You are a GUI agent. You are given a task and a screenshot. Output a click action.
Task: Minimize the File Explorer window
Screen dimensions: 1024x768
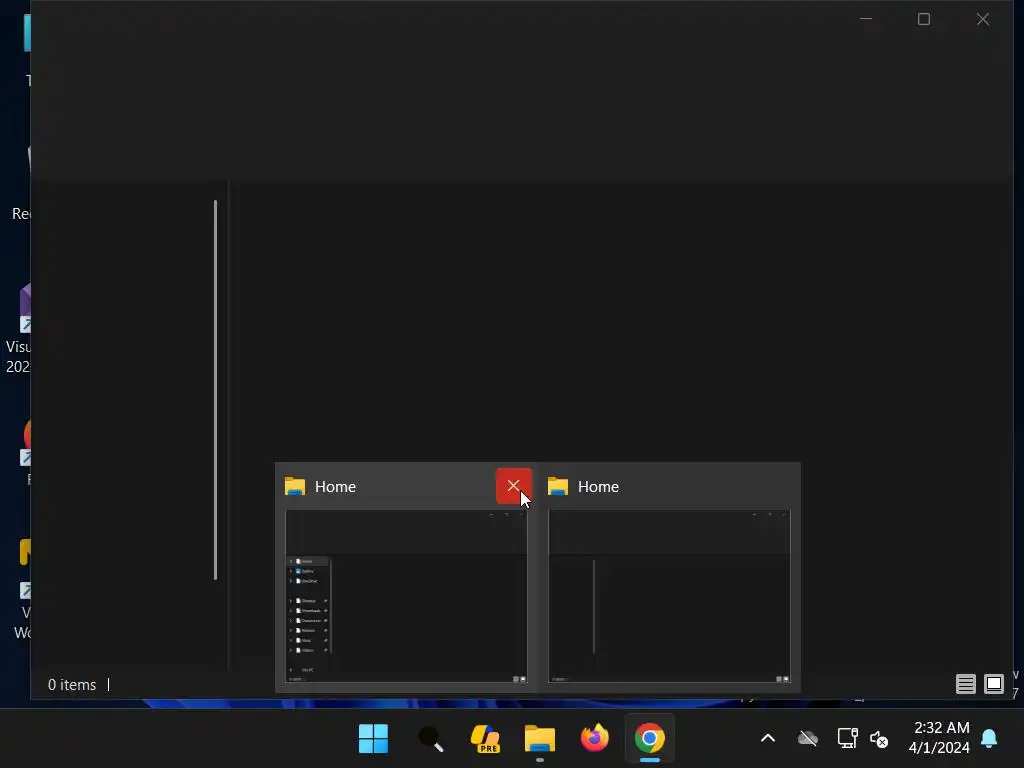(x=866, y=20)
